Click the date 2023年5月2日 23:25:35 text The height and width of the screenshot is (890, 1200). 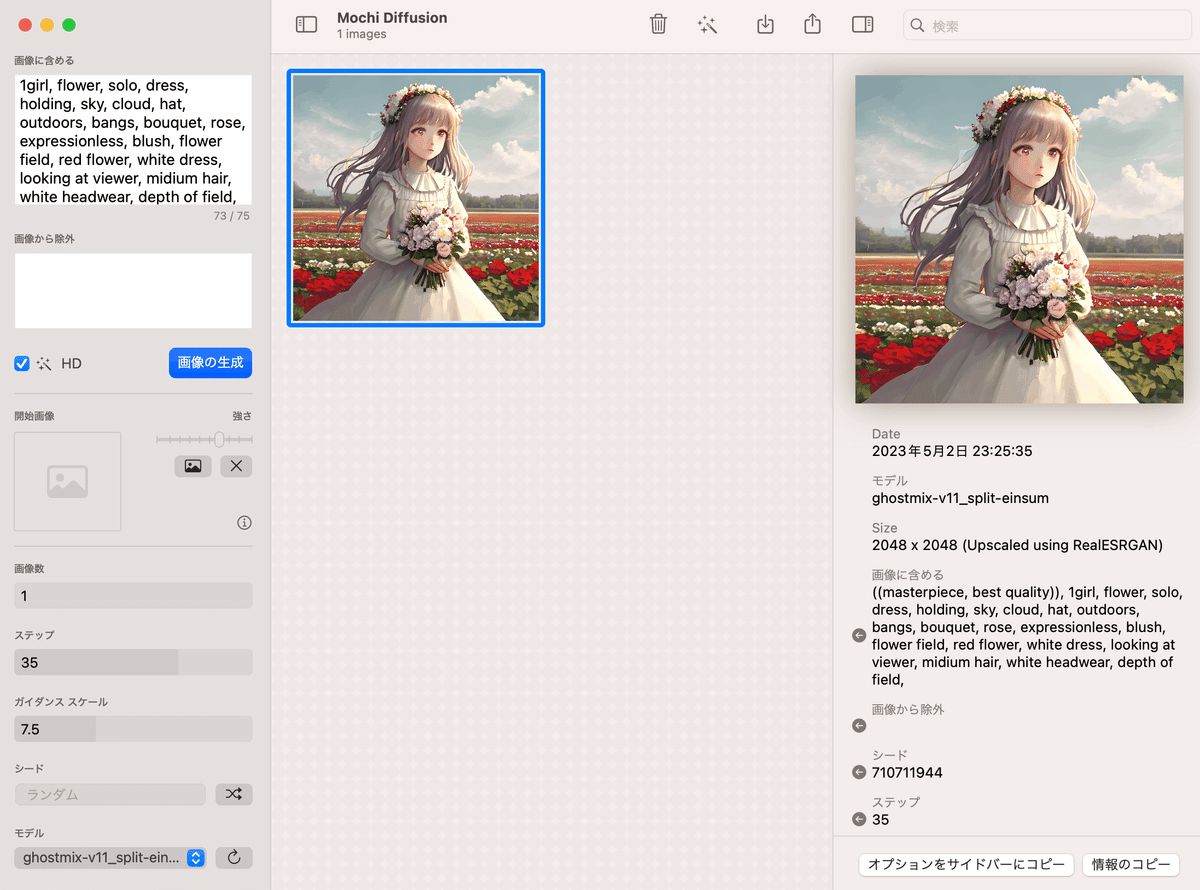pos(952,451)
